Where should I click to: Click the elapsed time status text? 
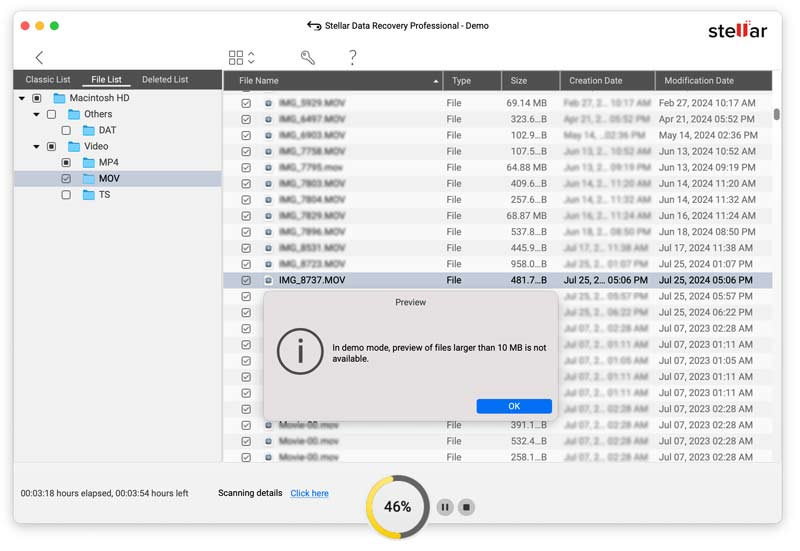click(105, 493)
